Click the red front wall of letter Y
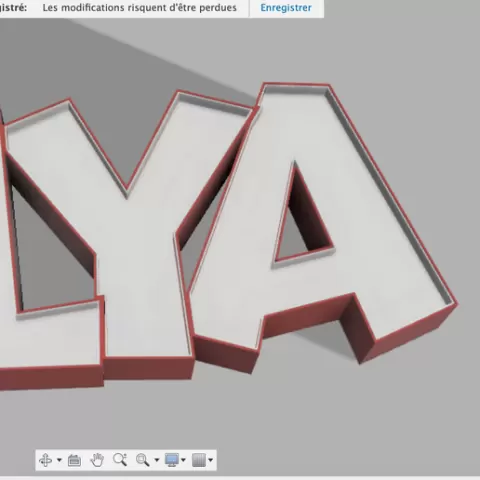Screen dimensions: 480x480 [148, 368]
